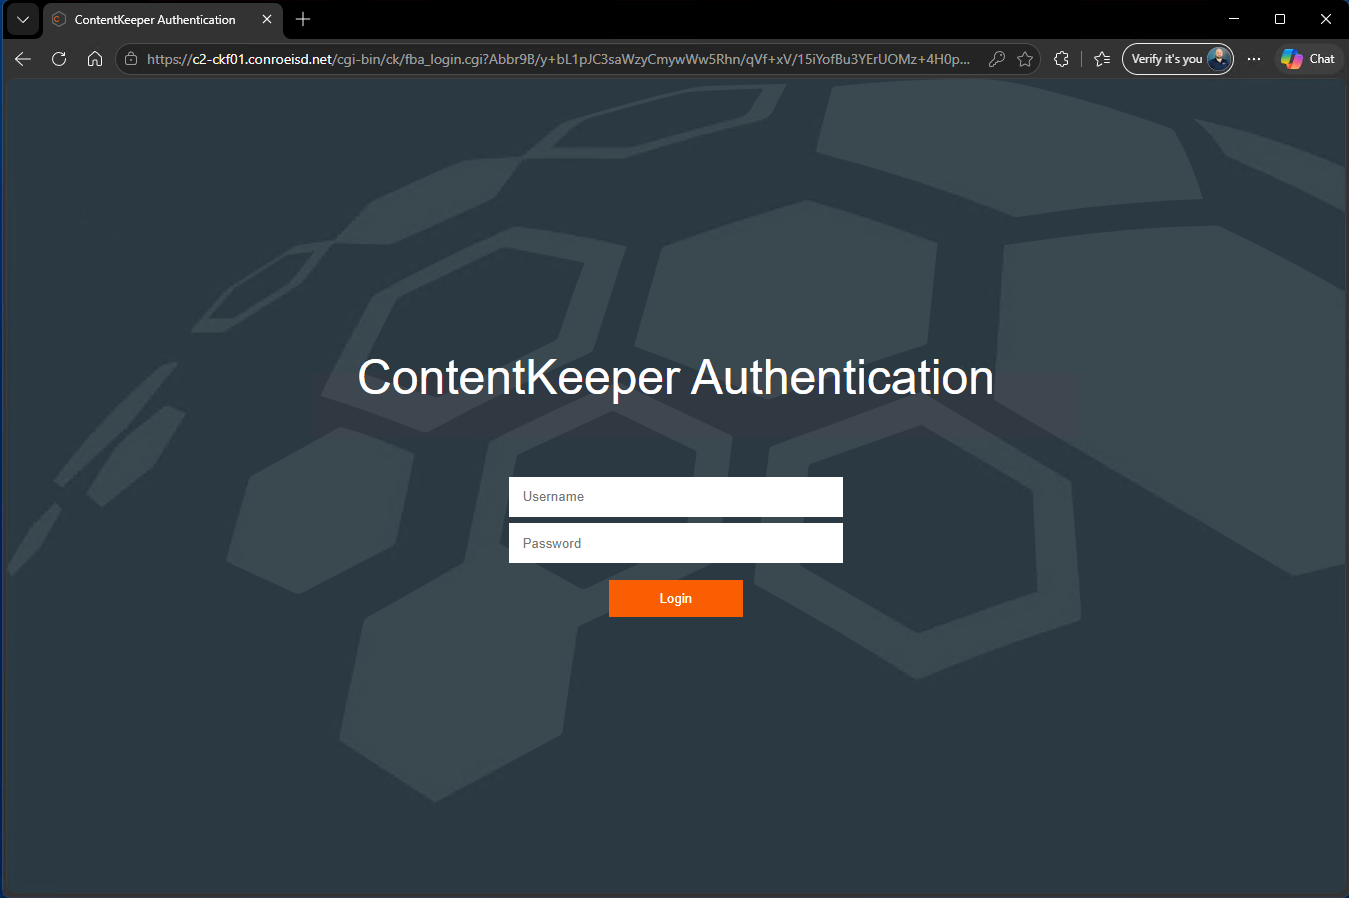Open a new tab with the plus button
Viewport: 1349px width, 898px height.
click(303, 19)
